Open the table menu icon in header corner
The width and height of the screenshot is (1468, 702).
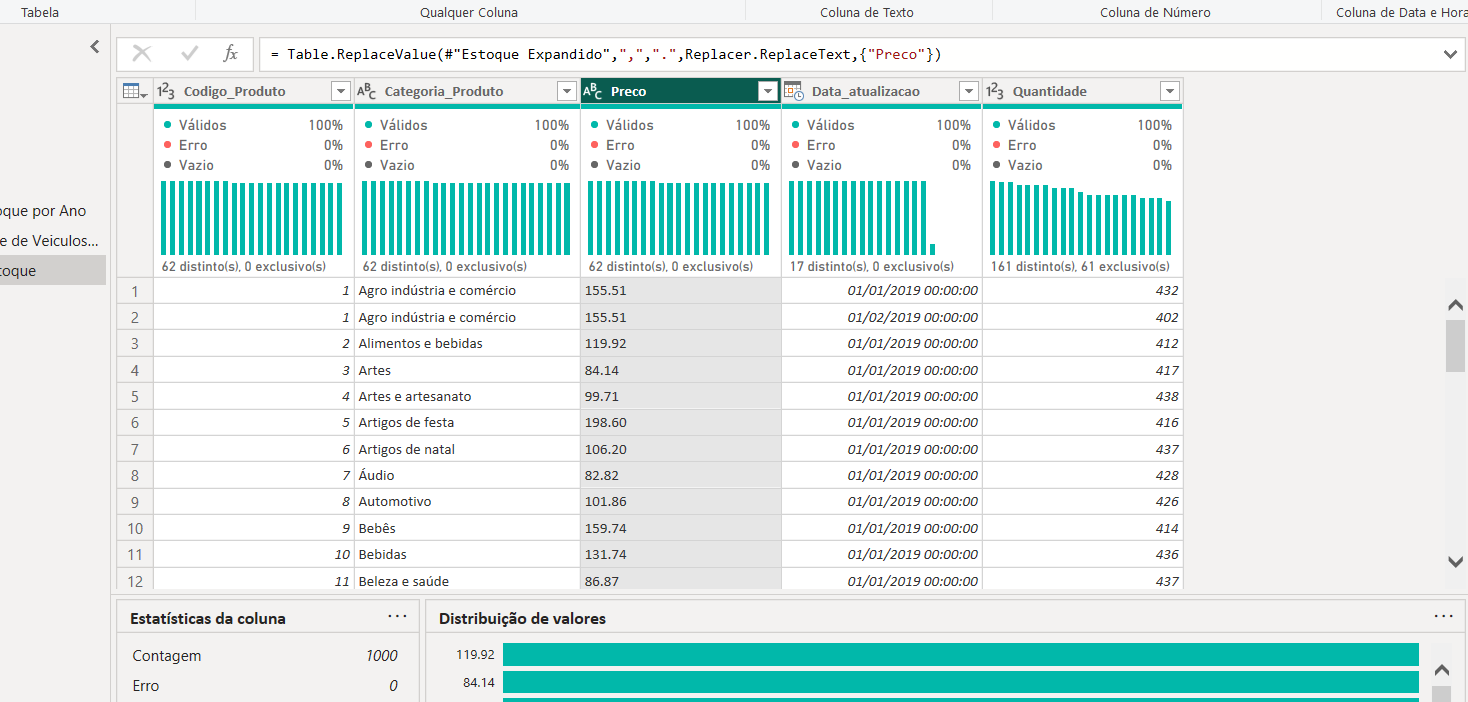pos(134,92)
